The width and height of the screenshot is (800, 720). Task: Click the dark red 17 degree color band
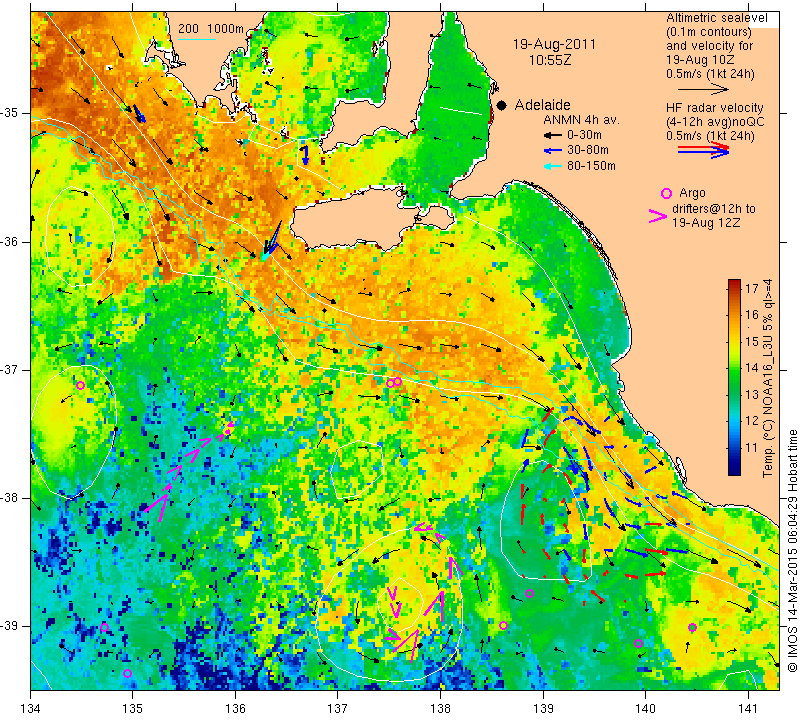click(x=734, y=285)
